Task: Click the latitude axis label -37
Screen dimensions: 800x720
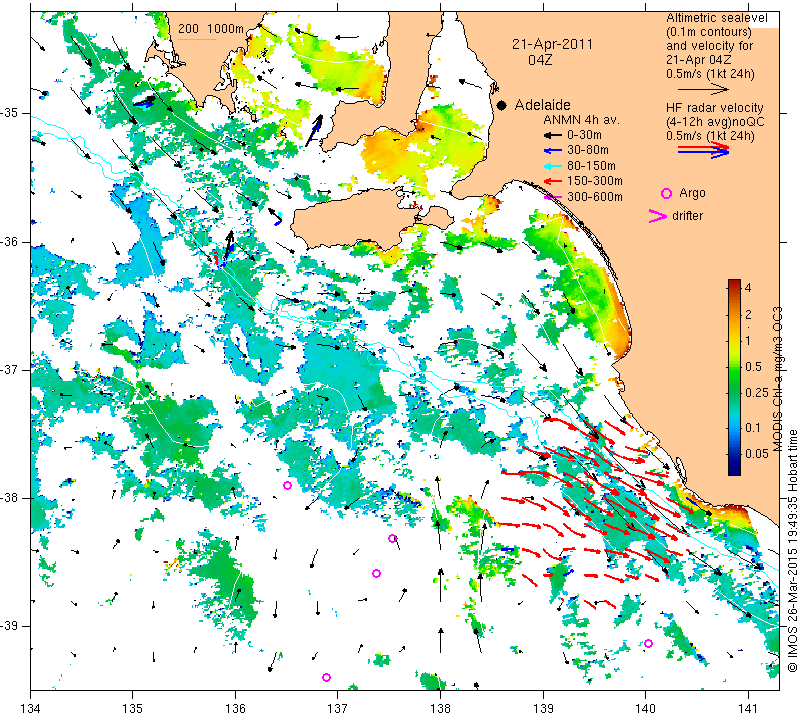Action: 10,369
